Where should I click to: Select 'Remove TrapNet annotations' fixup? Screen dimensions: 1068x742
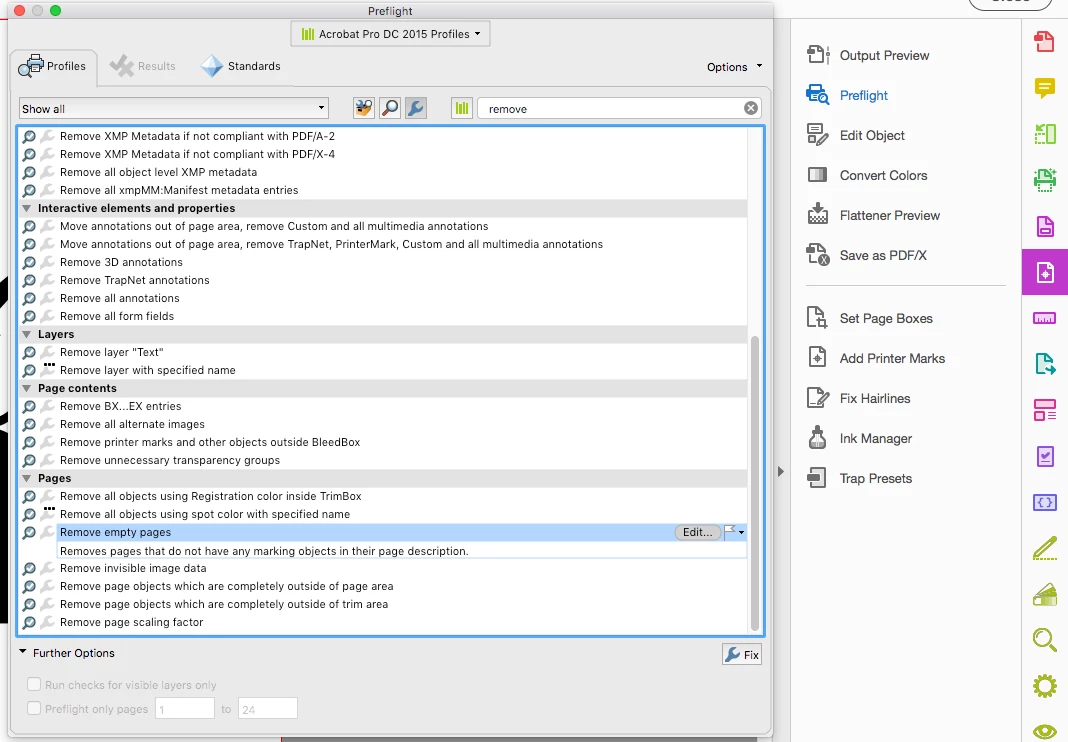click(x=135, y=280)
